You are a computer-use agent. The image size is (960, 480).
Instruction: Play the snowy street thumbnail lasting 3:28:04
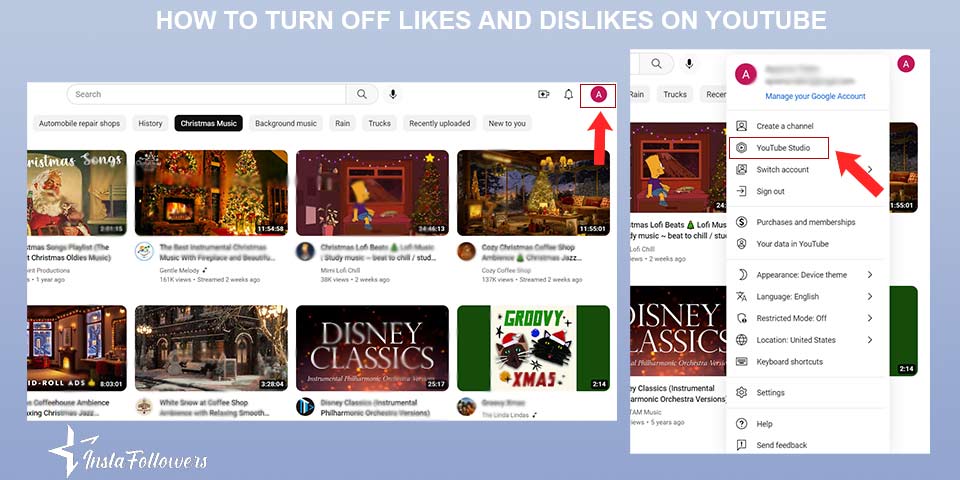coord(211,348)
